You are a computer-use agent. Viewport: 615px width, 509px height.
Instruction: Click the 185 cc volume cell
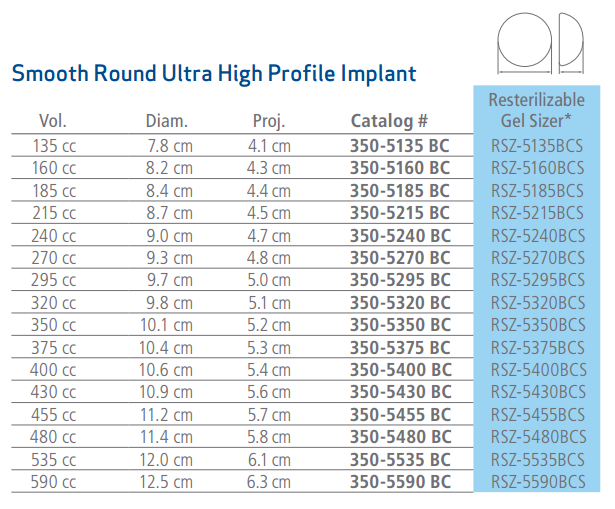(x=55, y=190)
